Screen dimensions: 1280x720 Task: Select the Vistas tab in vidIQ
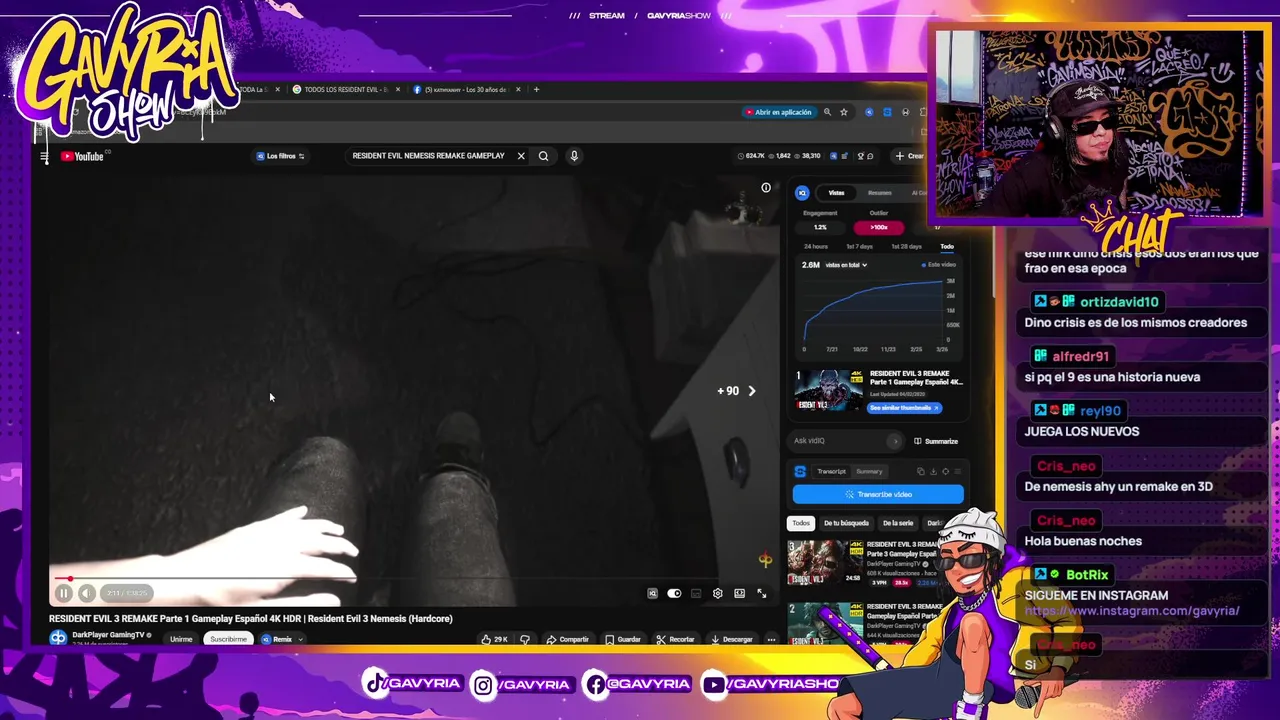tap(836, 193)
